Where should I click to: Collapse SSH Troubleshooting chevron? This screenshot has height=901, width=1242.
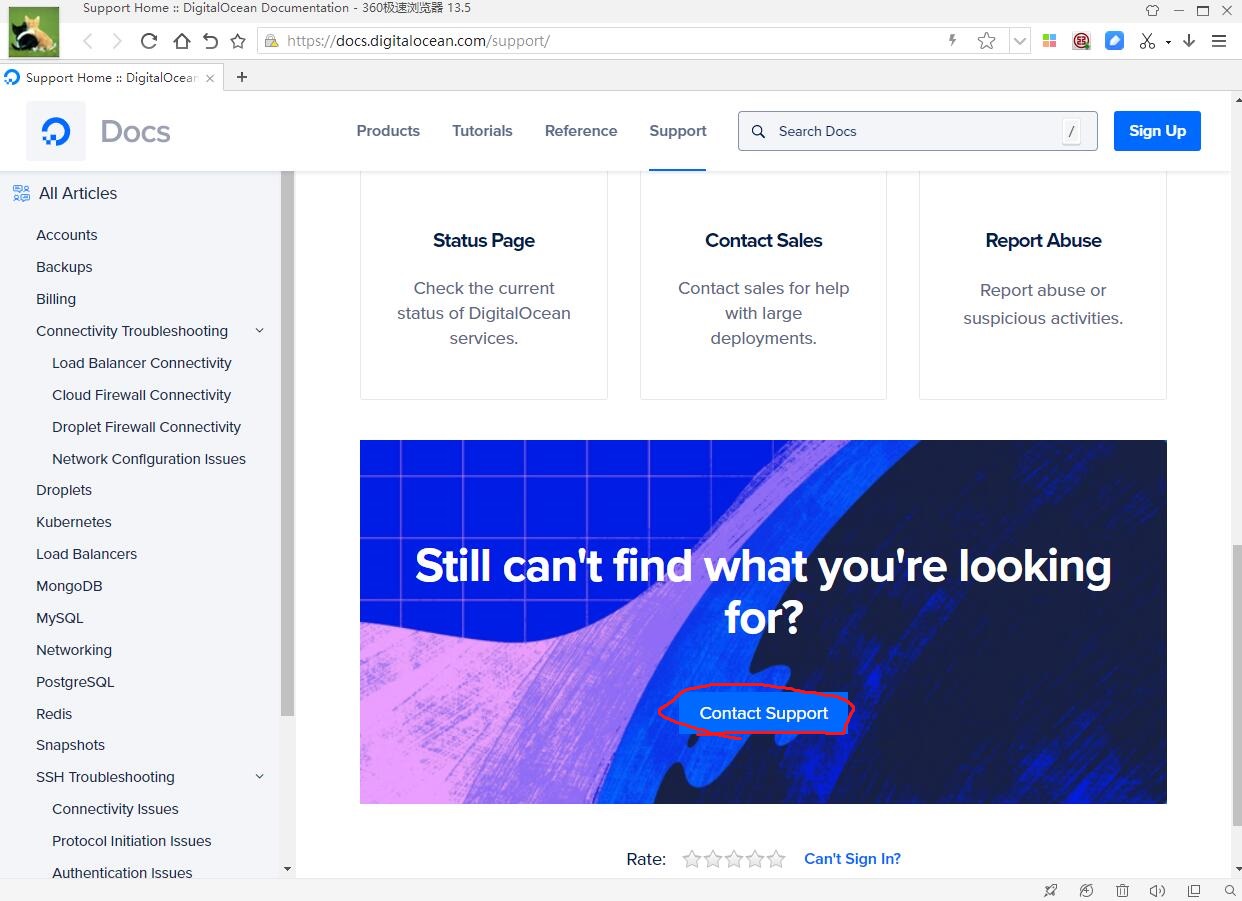260,777
